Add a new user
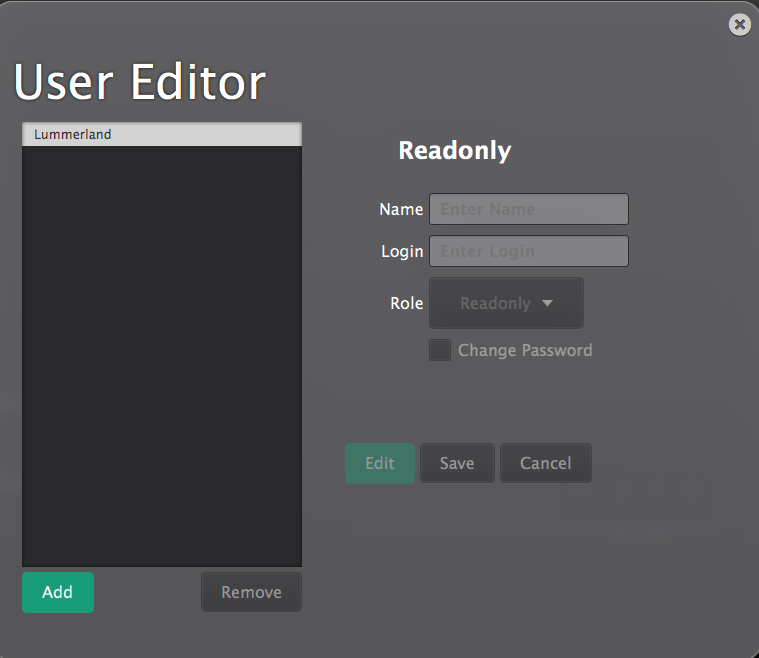759x658 pixels. tap(58, 592)
